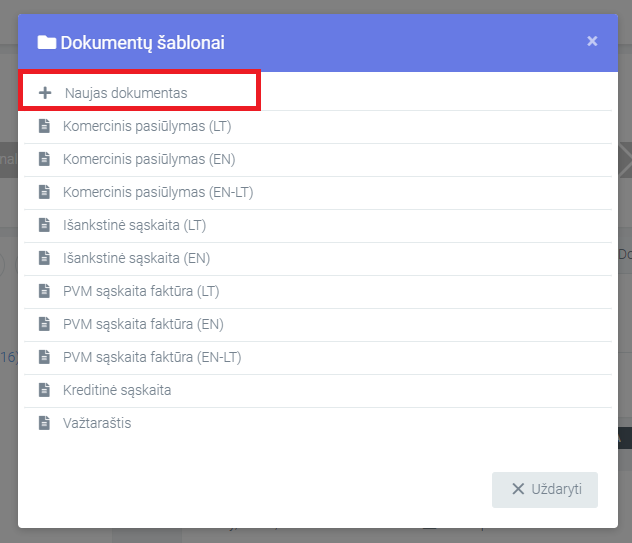Click document icon beside Išankstinė sąskaita (LT)
This screenshot has width=632, height=543.
point(44,225)
